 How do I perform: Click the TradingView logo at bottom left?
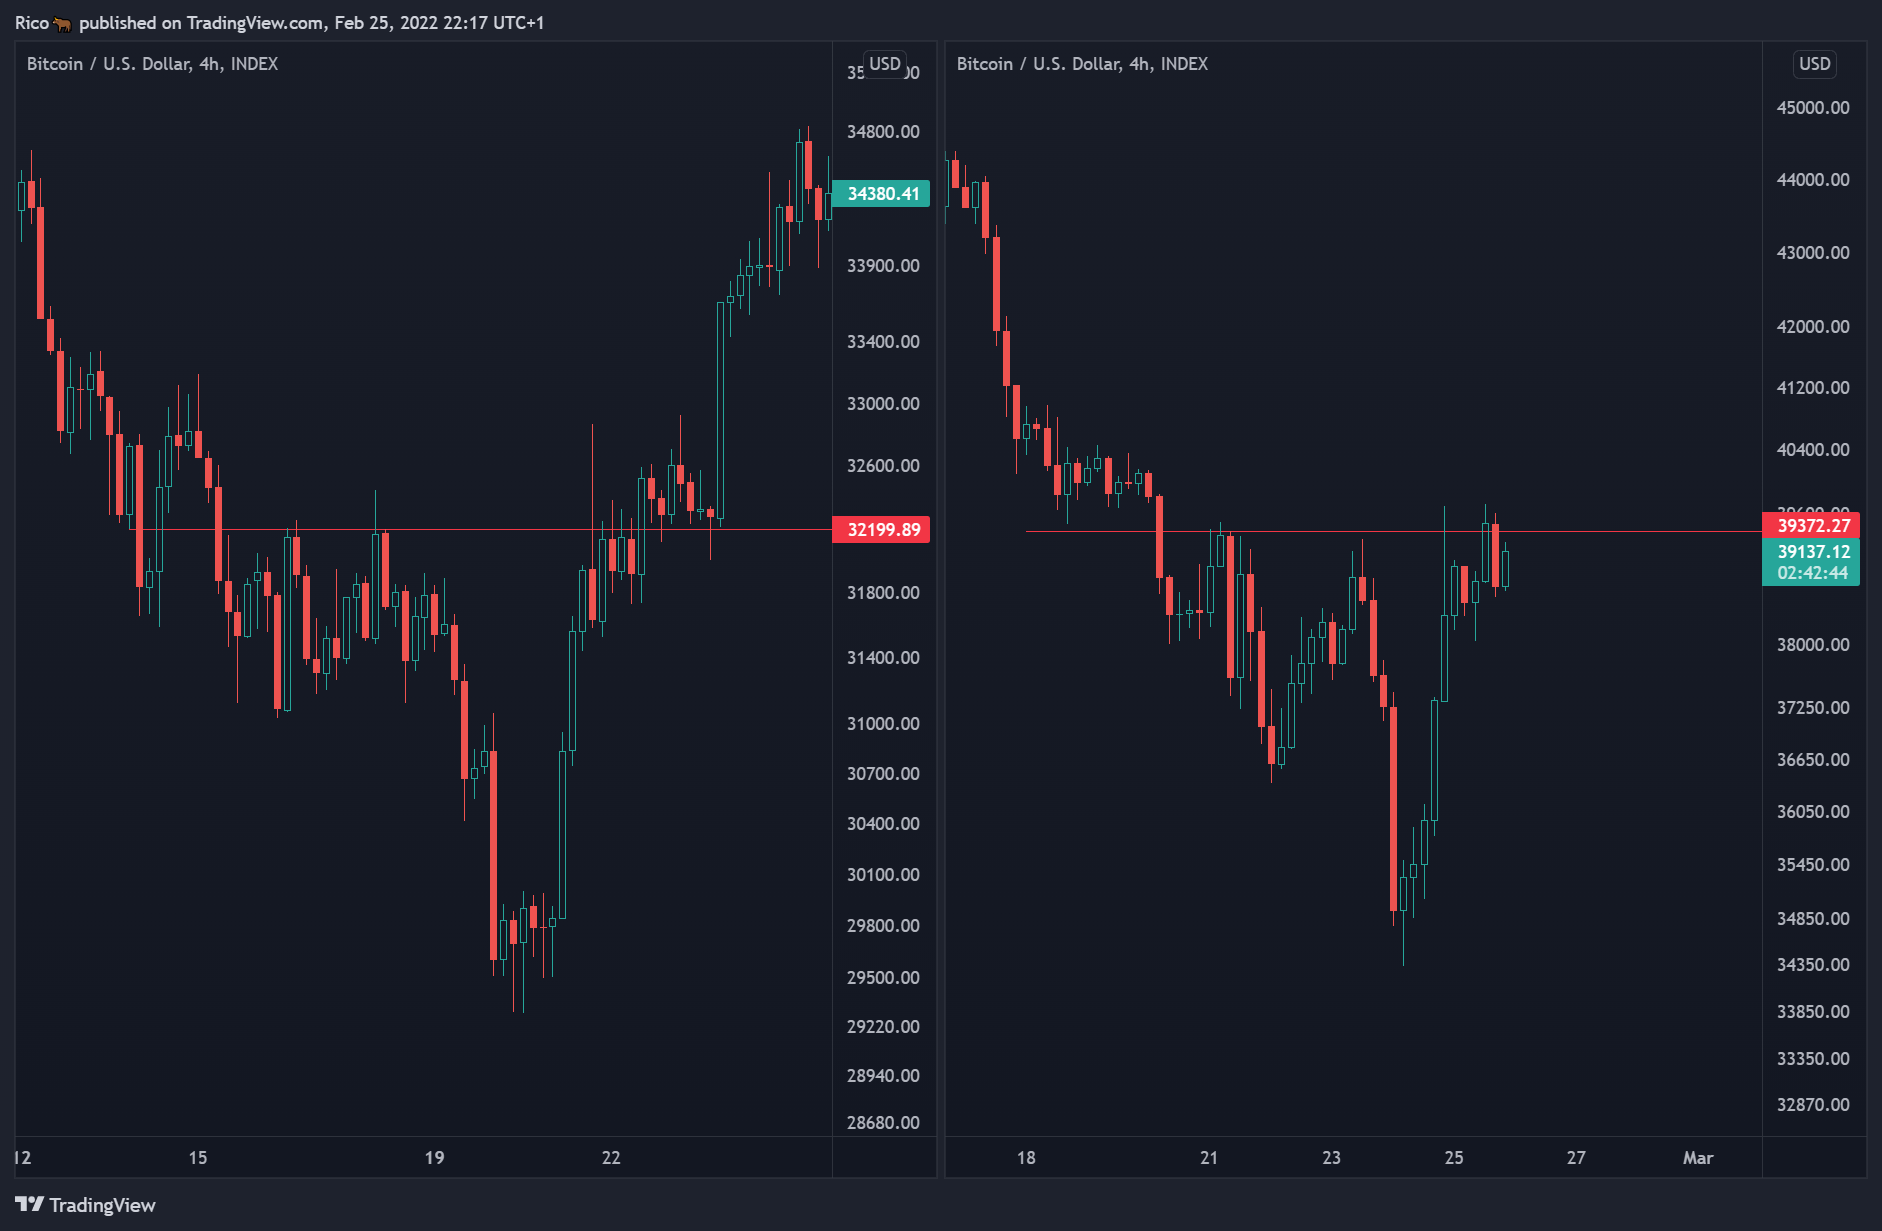pos(85,1205)
